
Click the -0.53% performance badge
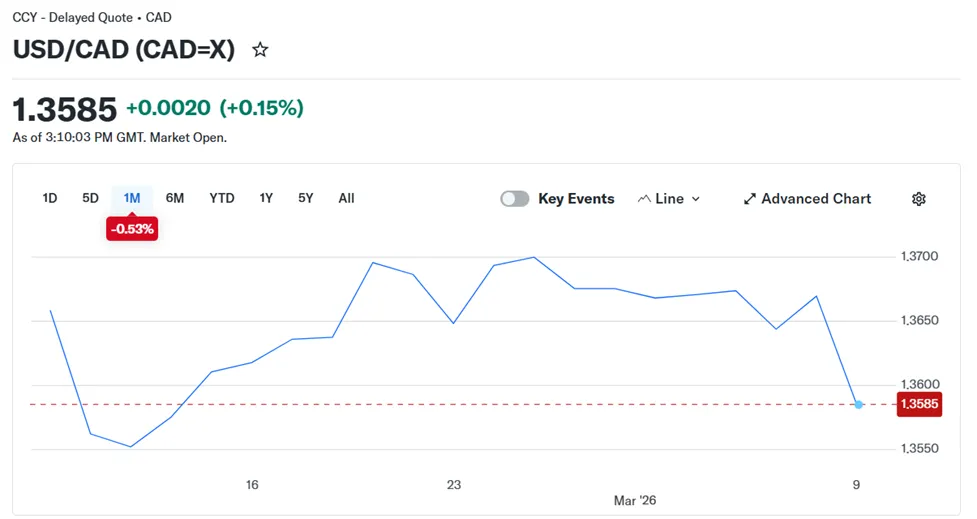[x=132, y=229]
